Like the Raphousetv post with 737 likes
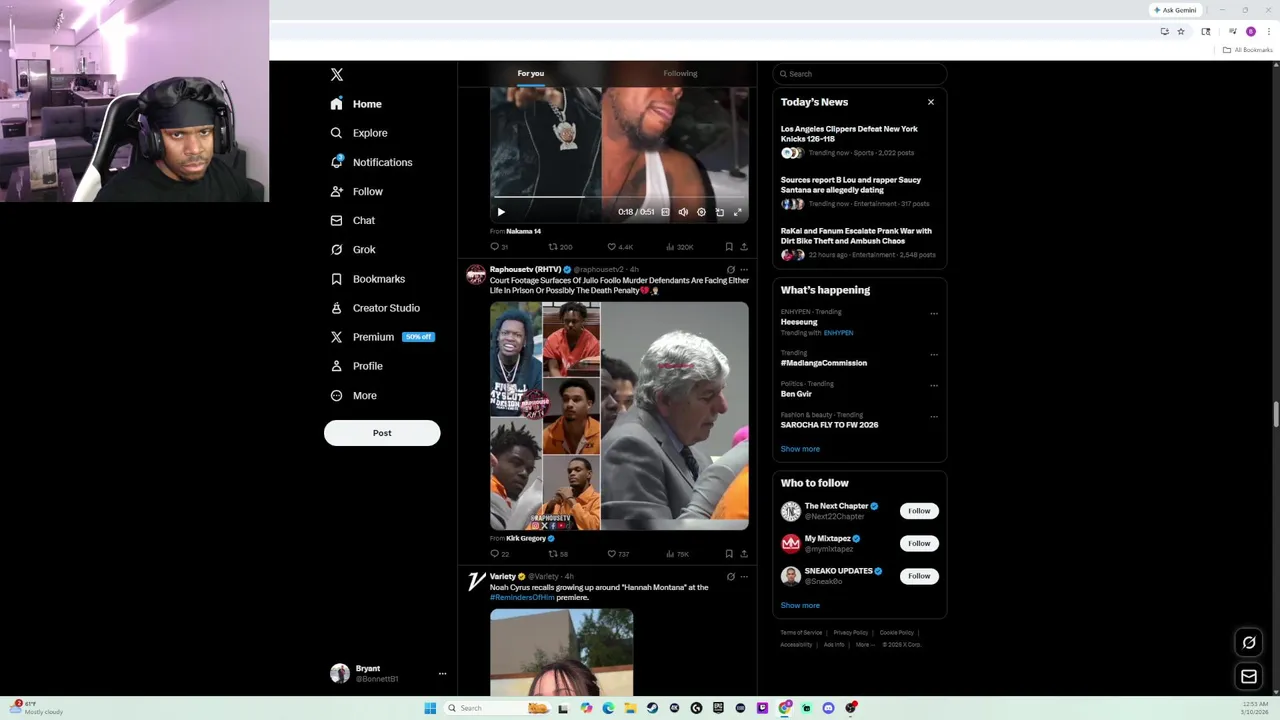The width and height of the screenshot is (1280, 720). (x=618, y=554)
